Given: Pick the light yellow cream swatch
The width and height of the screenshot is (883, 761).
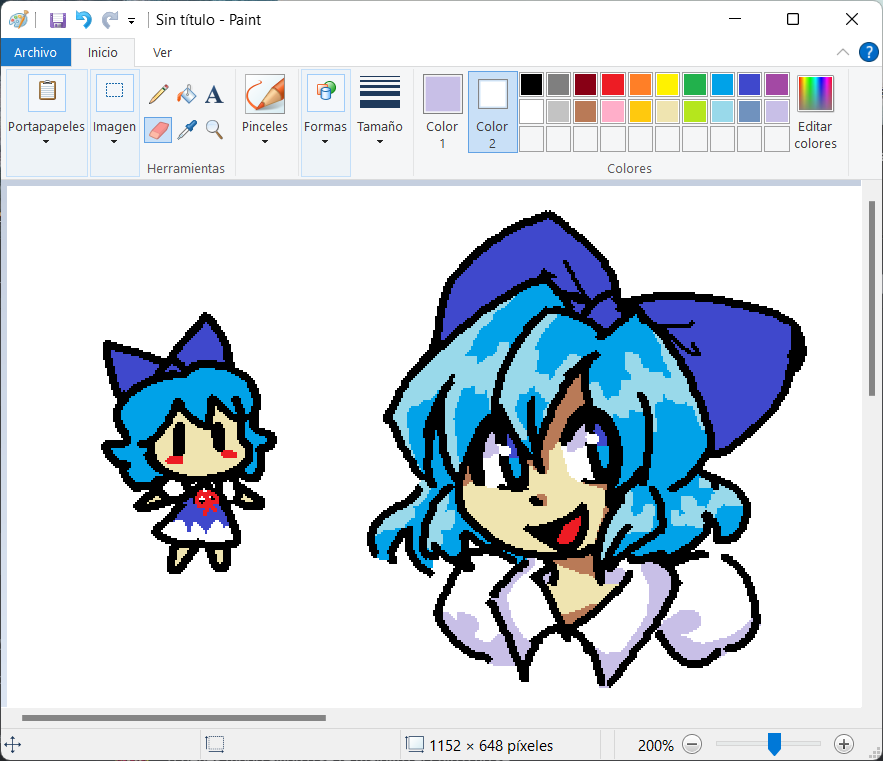Looking at the screenshot, I should 667,112.
